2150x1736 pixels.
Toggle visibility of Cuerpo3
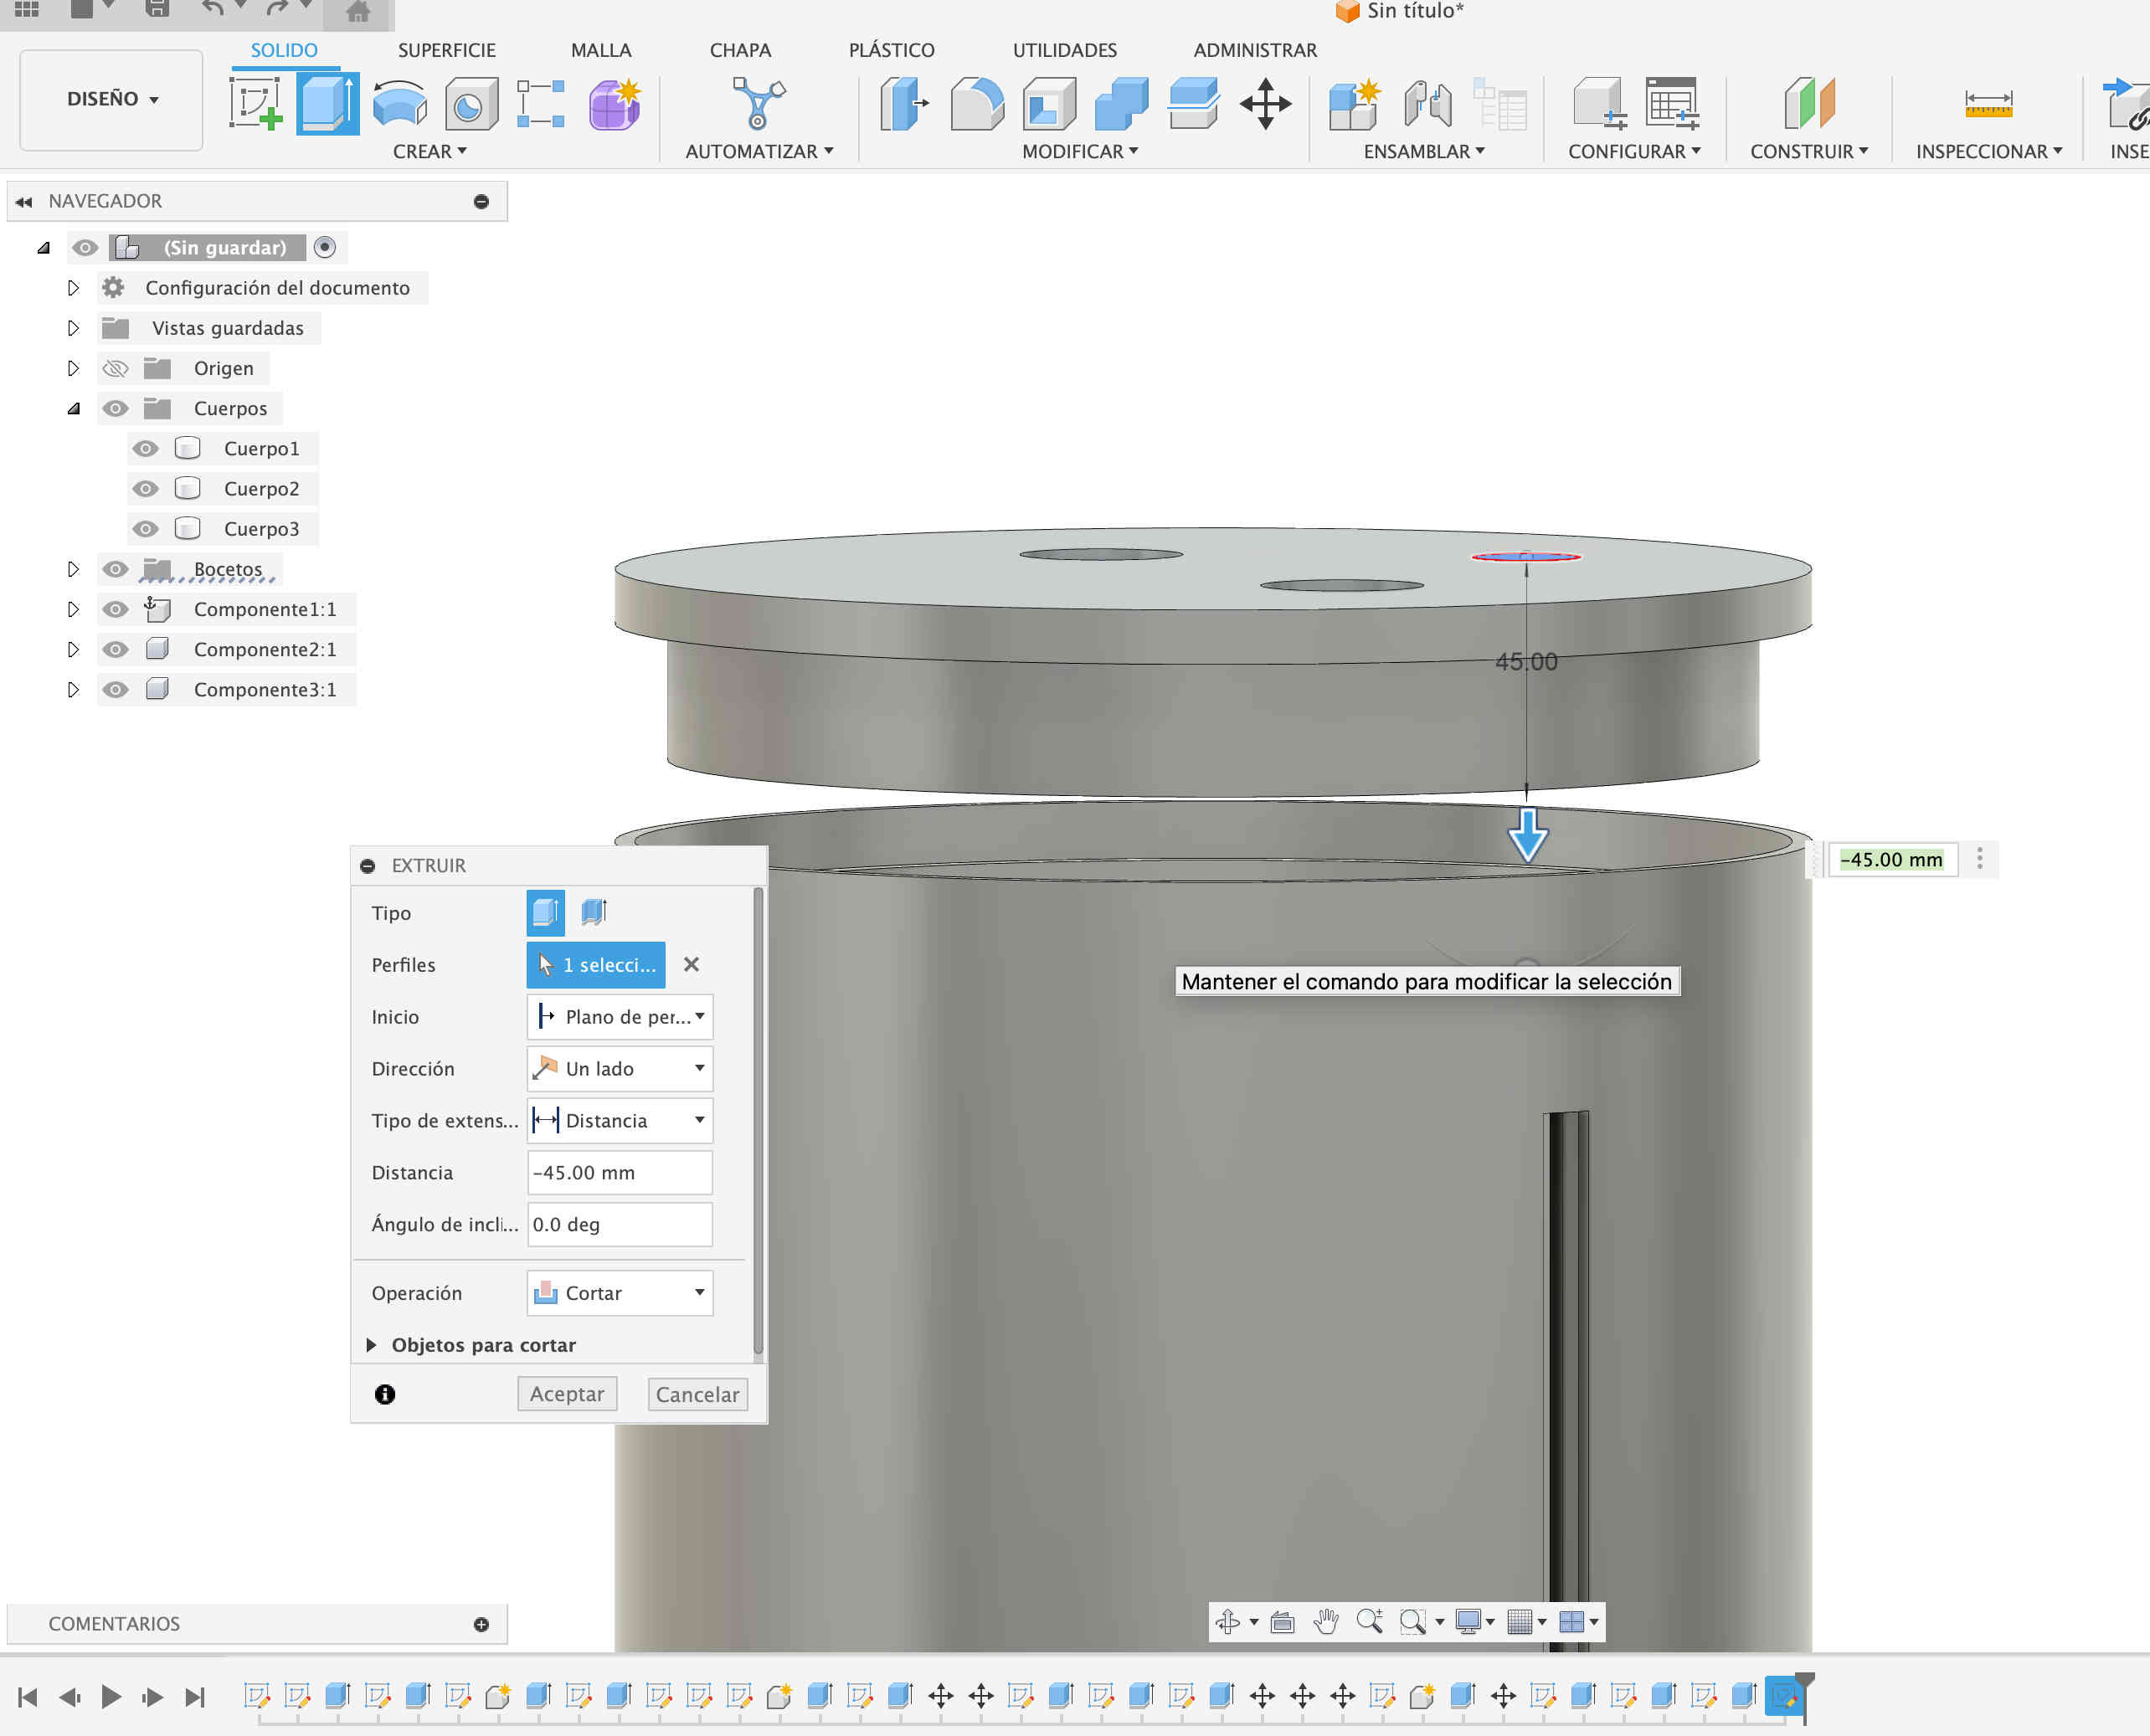pos(146,528)
